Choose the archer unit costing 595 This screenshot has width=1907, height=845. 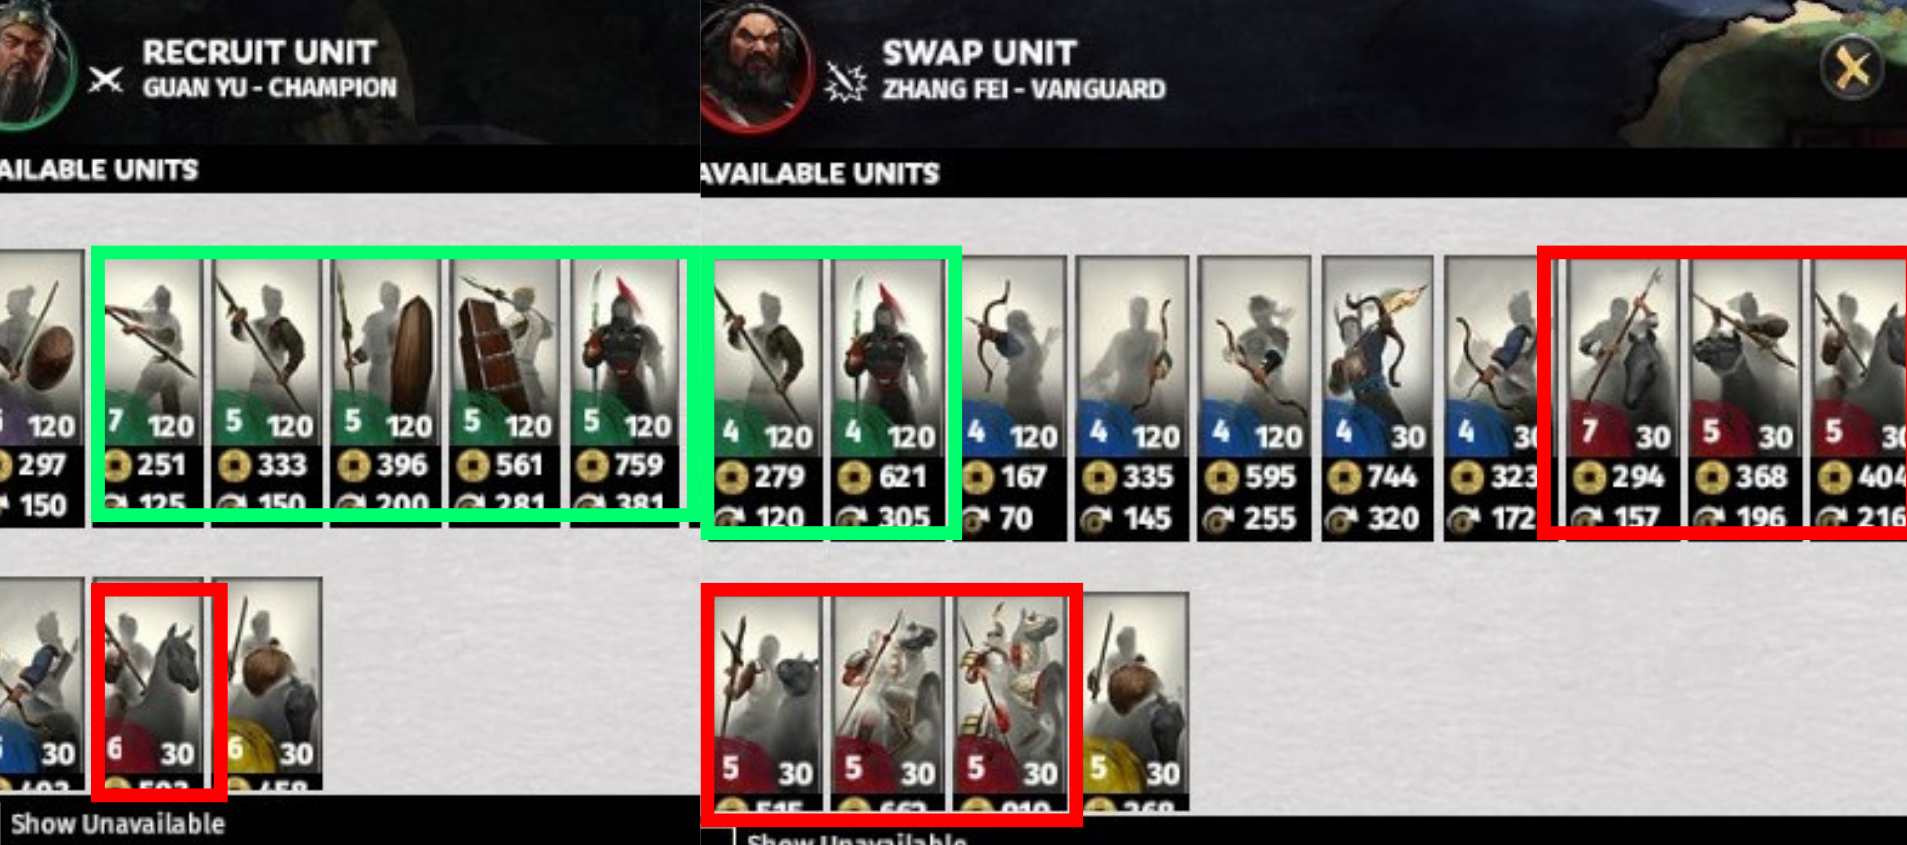coord(1254,398)
